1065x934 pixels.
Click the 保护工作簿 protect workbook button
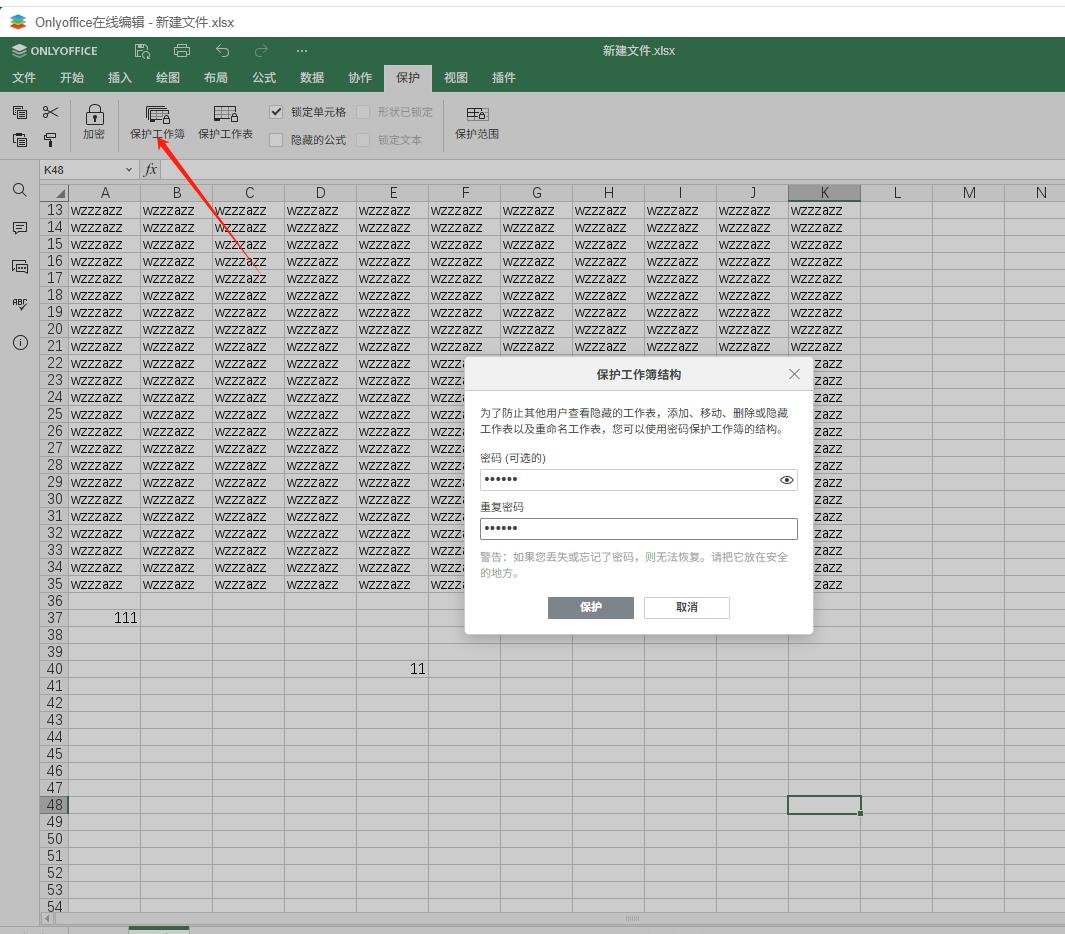click(x=158, y=122)
